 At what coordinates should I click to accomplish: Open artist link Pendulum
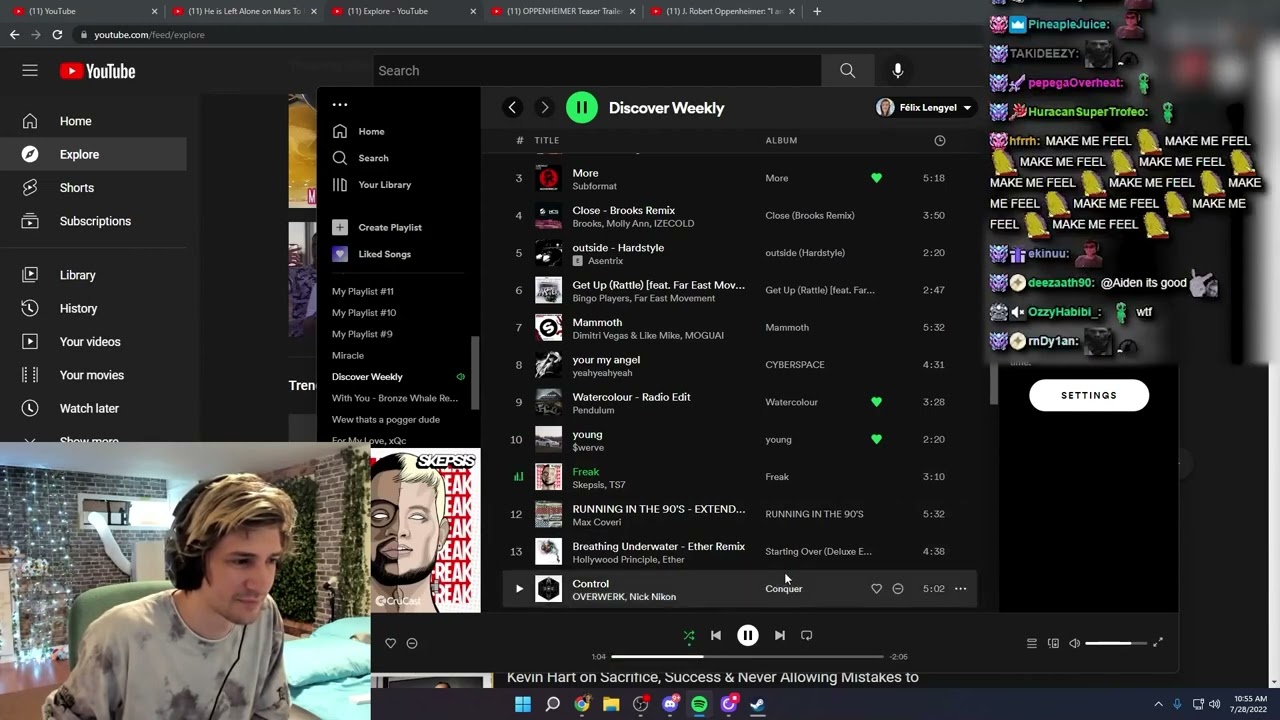(593, 410)
